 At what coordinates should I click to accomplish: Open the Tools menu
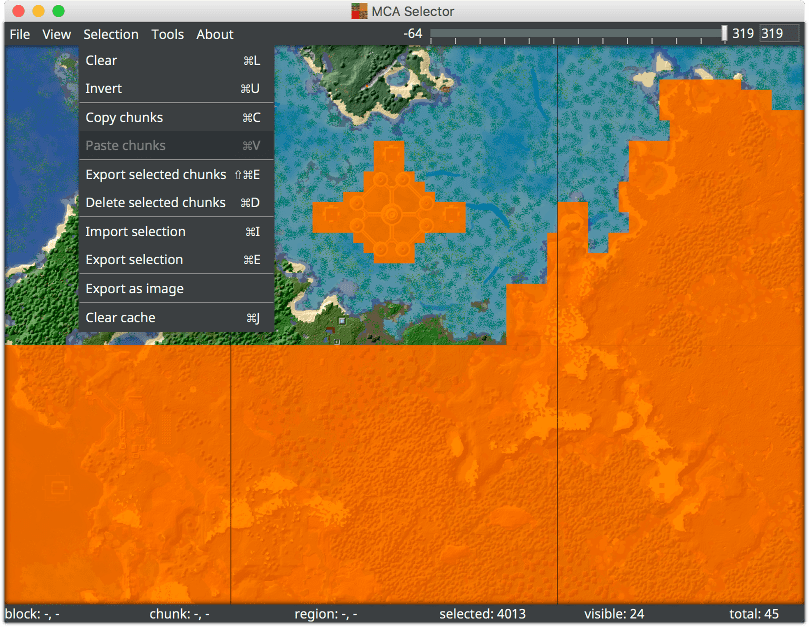(x=167, y=34)
